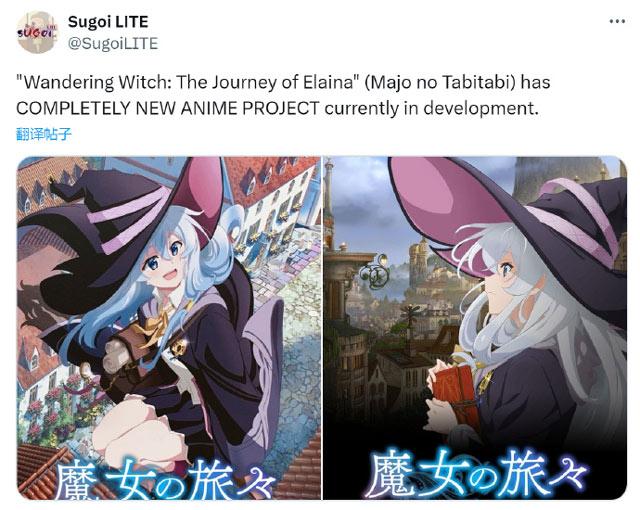Click Elaina's smiling face in the left poster
This screenshot has height=510, width=640.
point(165,261)
